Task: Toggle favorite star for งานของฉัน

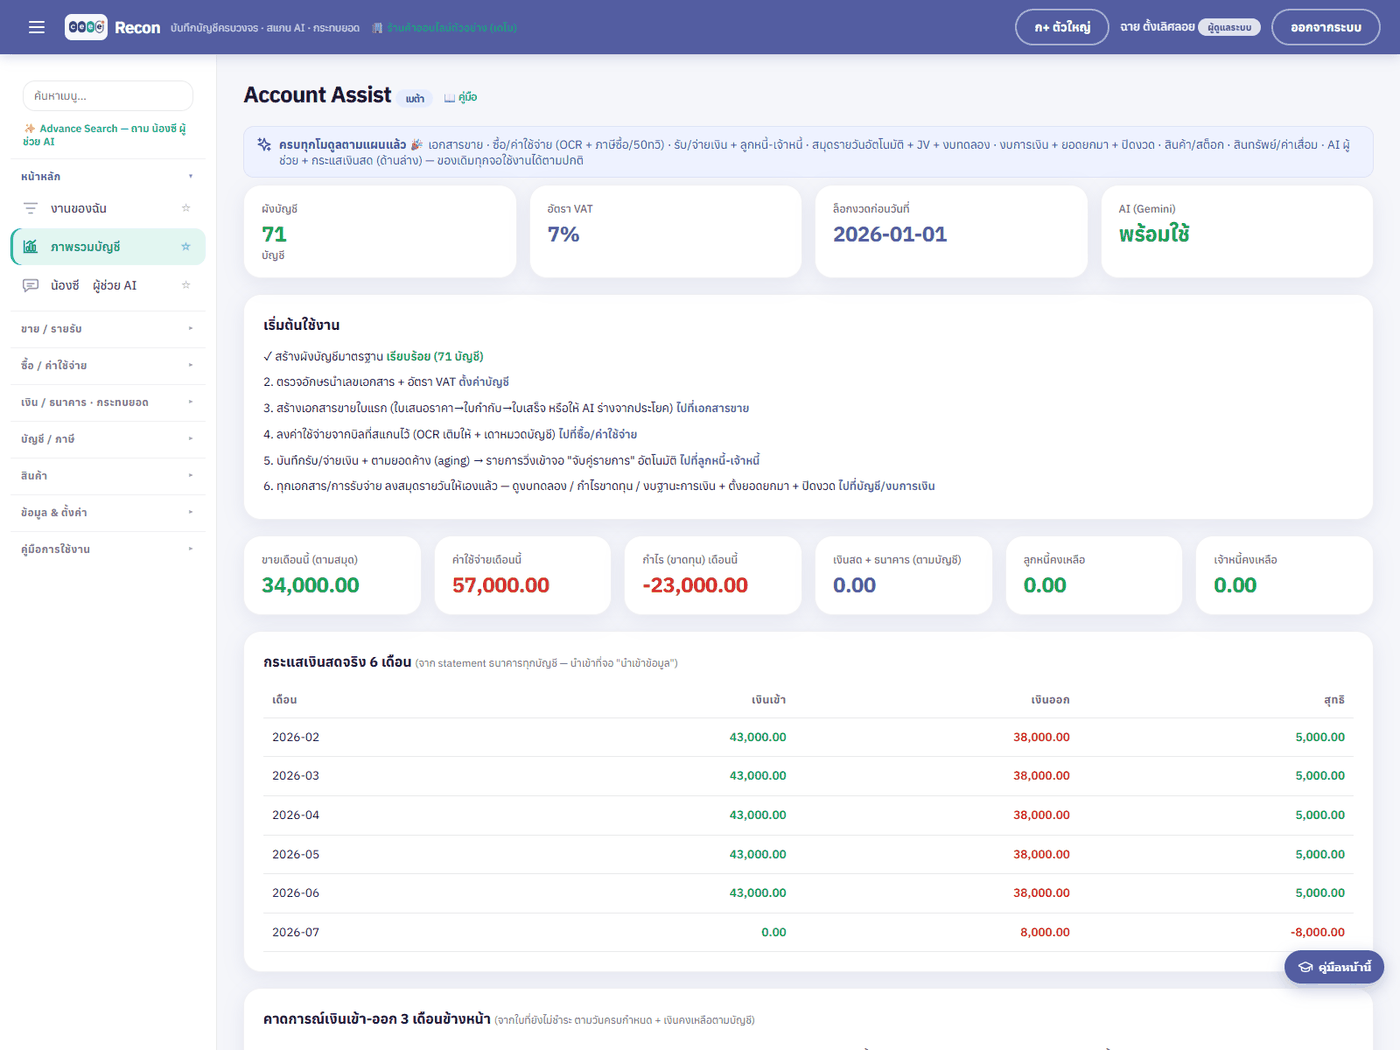Action: coord(186,208)
